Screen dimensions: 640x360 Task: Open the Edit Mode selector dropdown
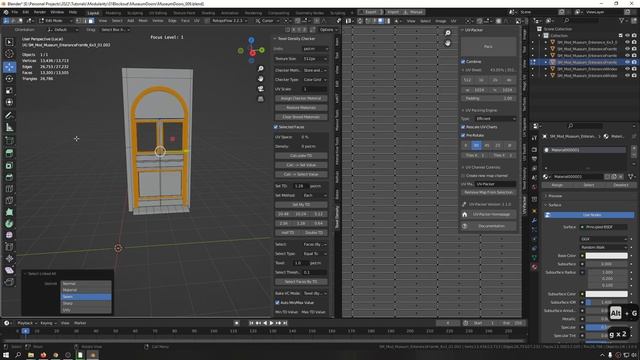click(x=56, y=20)
